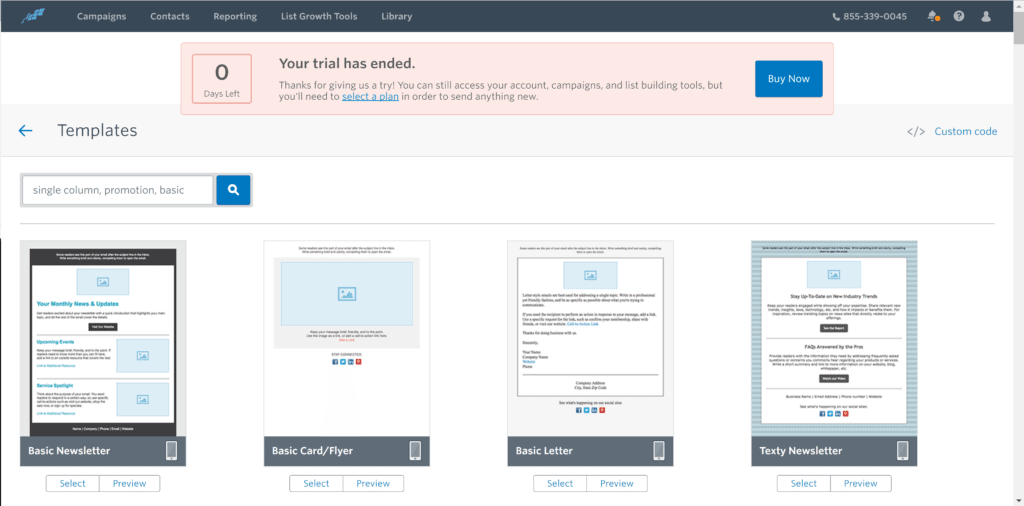Open the help question mark icon
Image resolution: width=1024 pixels, height=506 pixels.
959,16
